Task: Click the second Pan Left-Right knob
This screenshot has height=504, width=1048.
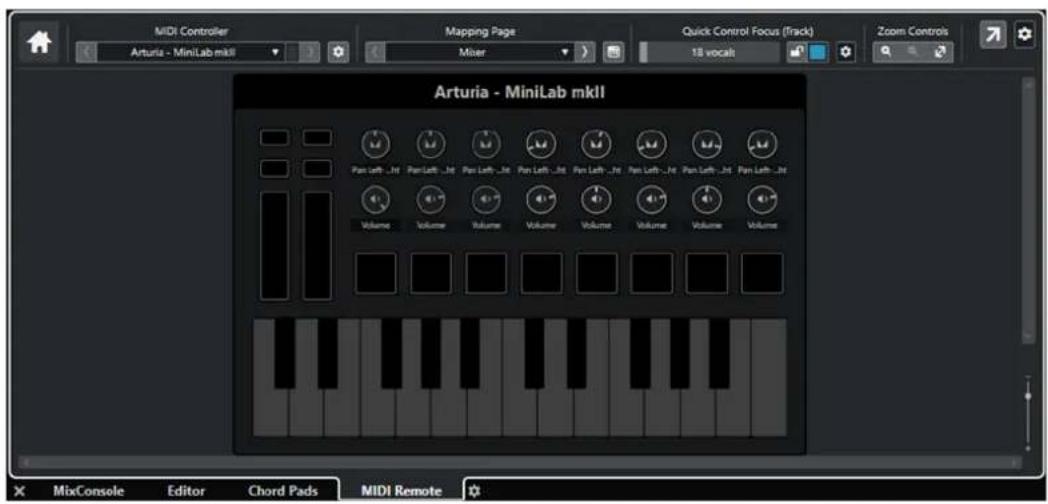Action: 430,144
